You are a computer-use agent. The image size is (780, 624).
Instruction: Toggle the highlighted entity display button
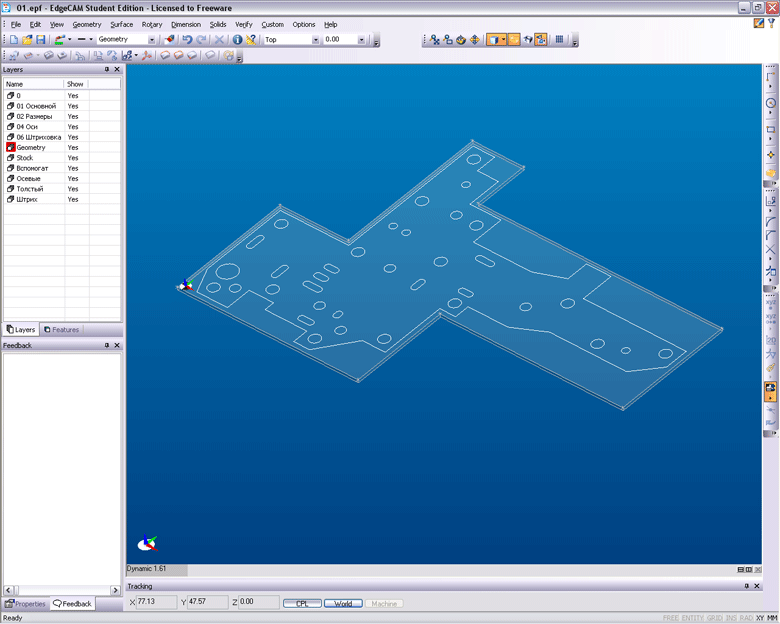[514, 40]
